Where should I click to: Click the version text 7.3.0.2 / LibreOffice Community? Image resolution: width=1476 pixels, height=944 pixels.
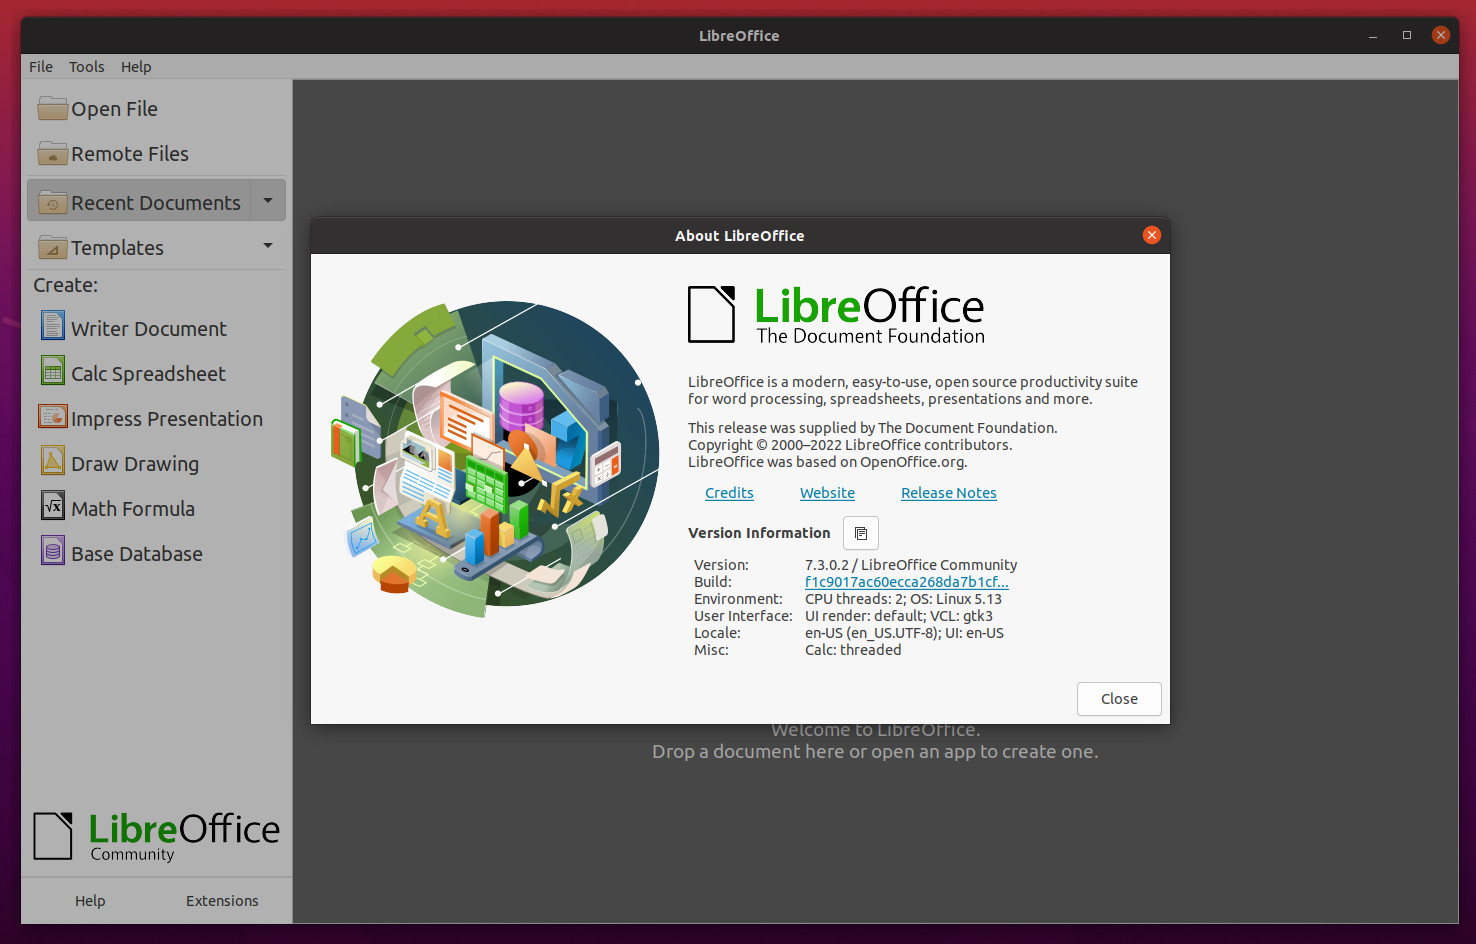coord(911,565)
